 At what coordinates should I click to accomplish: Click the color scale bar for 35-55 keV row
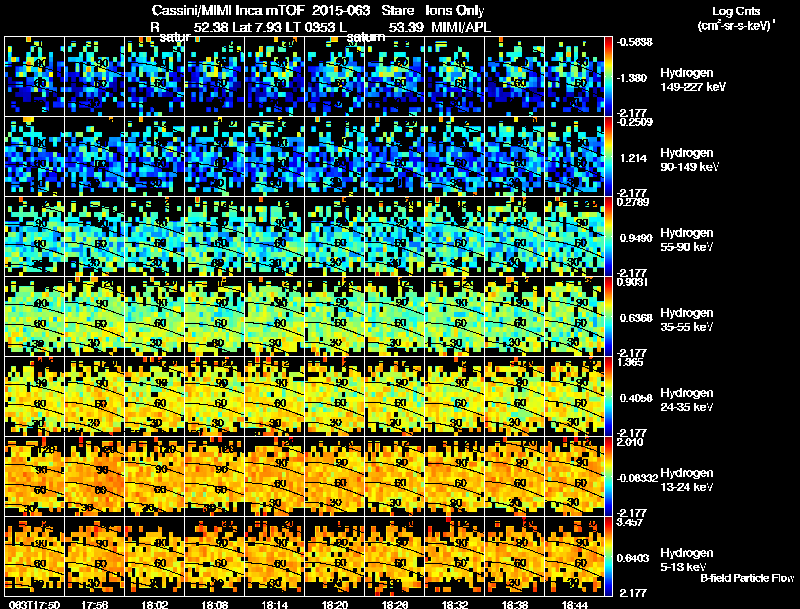tap(608, 317)
